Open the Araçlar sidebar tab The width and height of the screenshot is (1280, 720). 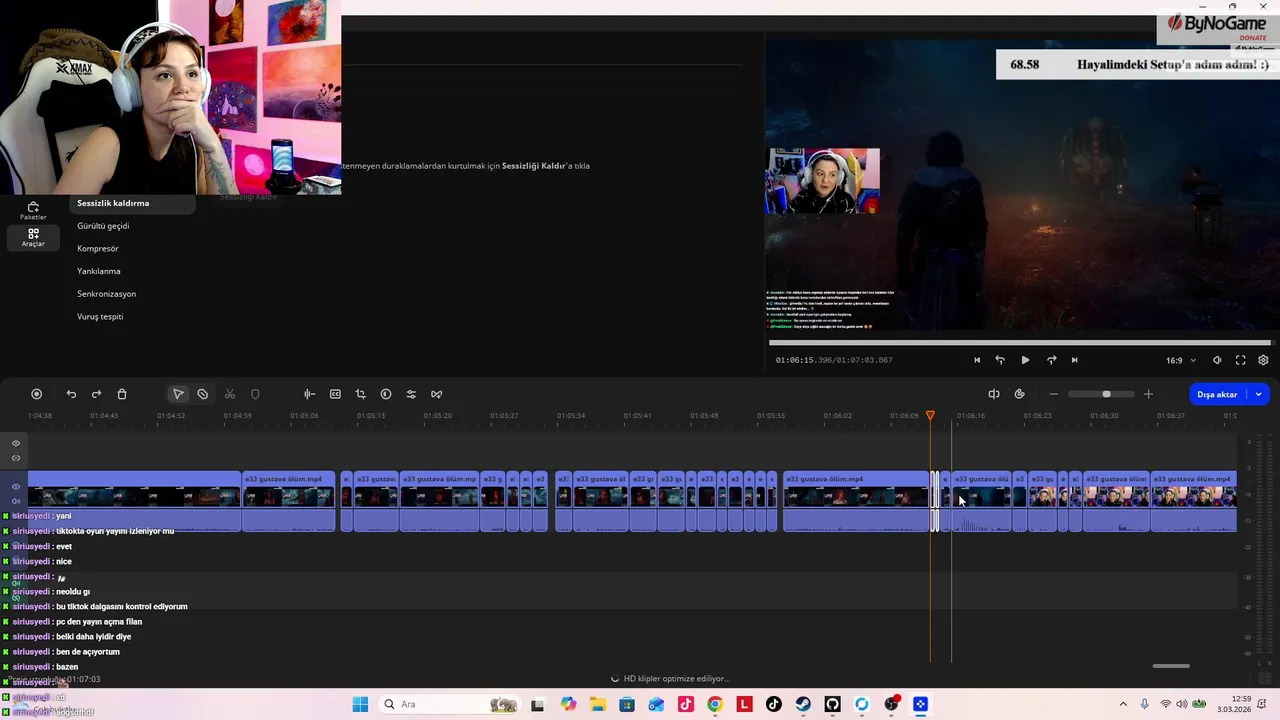point(33,237)
